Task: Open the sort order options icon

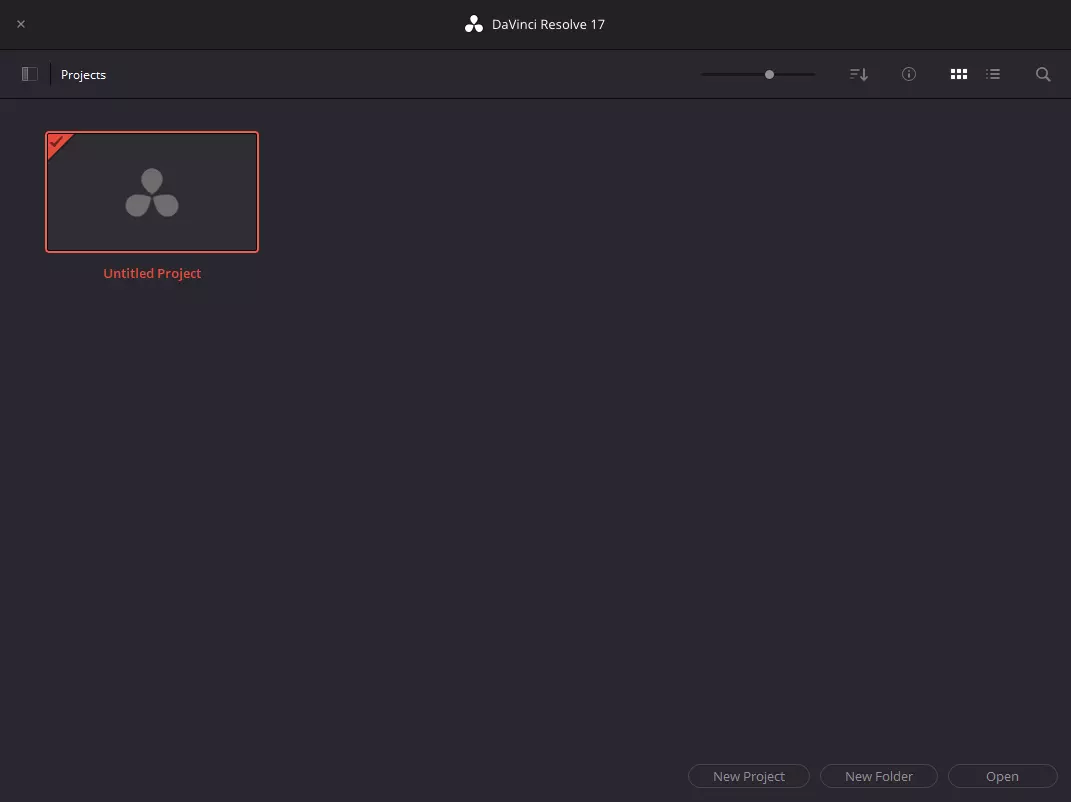Action: [x=859, y=74]
